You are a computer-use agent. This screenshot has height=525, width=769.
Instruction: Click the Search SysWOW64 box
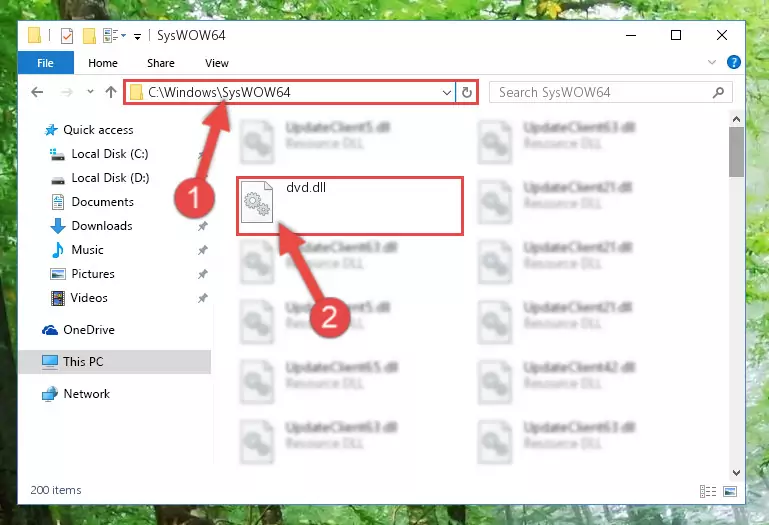click(611, 92)
